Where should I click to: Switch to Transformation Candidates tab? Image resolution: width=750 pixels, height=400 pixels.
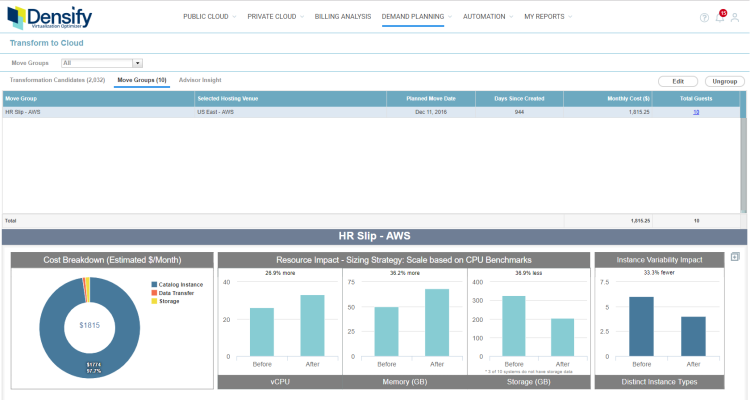click(x=57, y=80)
